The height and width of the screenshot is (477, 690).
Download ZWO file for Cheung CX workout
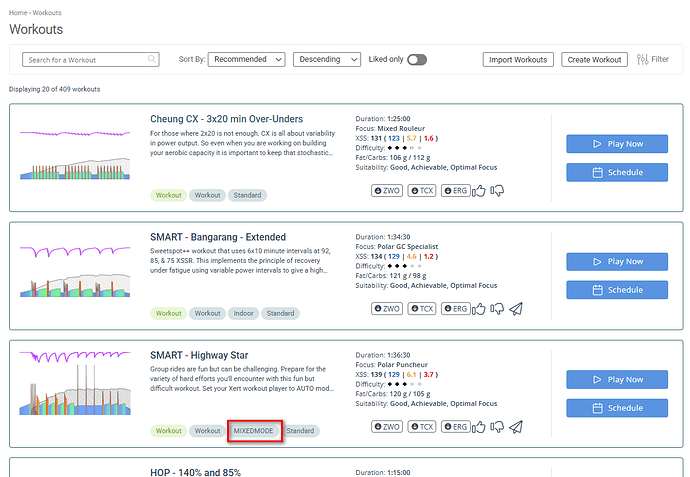(x=386, y=190)
